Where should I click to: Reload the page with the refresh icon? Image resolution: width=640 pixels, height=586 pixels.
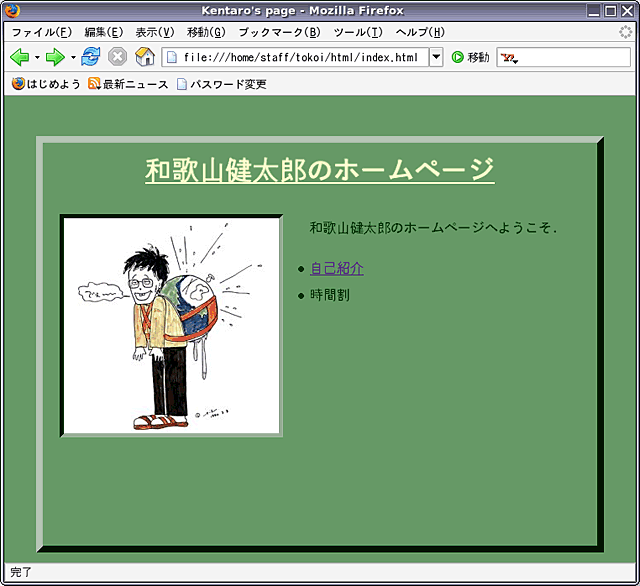pyautogui.click(x=91, y=57)
